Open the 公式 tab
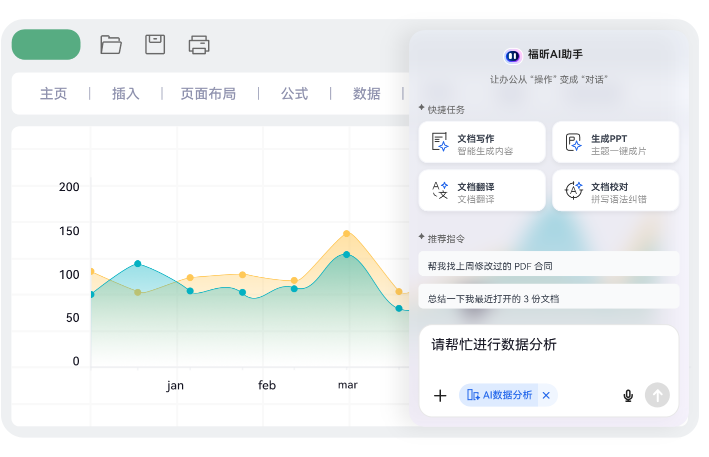709x457 pixels. point(294,94)
